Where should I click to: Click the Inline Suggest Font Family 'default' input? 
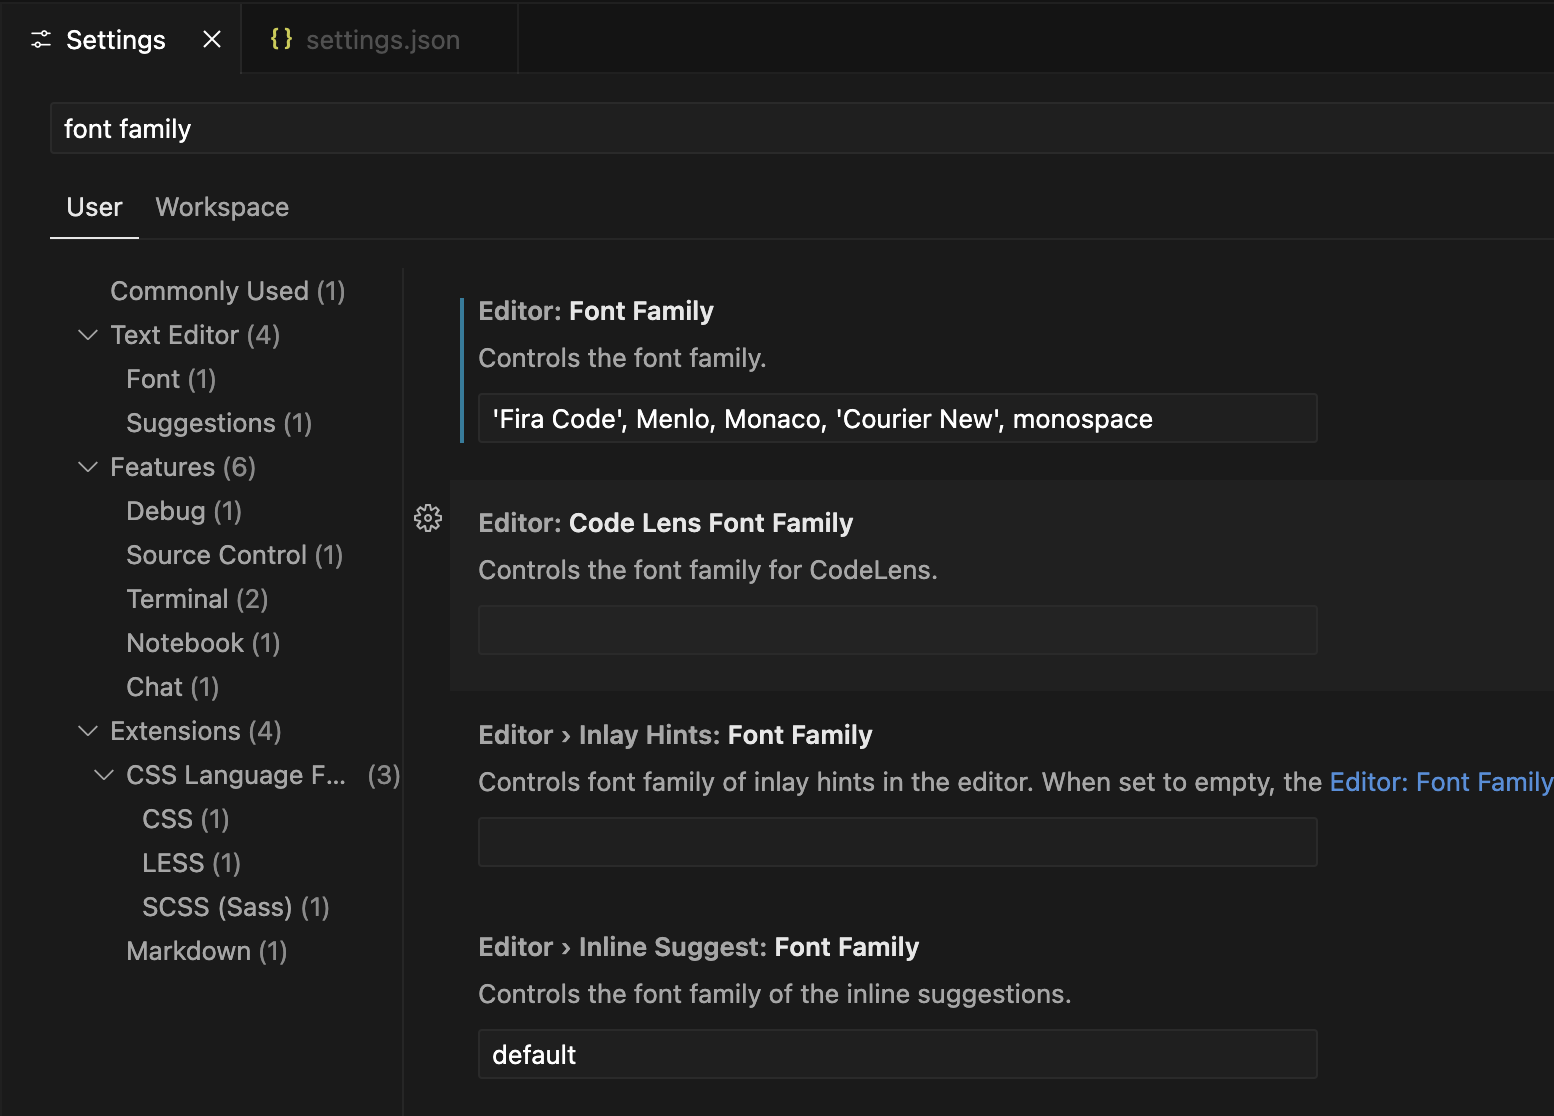[x=897, y=1054]
